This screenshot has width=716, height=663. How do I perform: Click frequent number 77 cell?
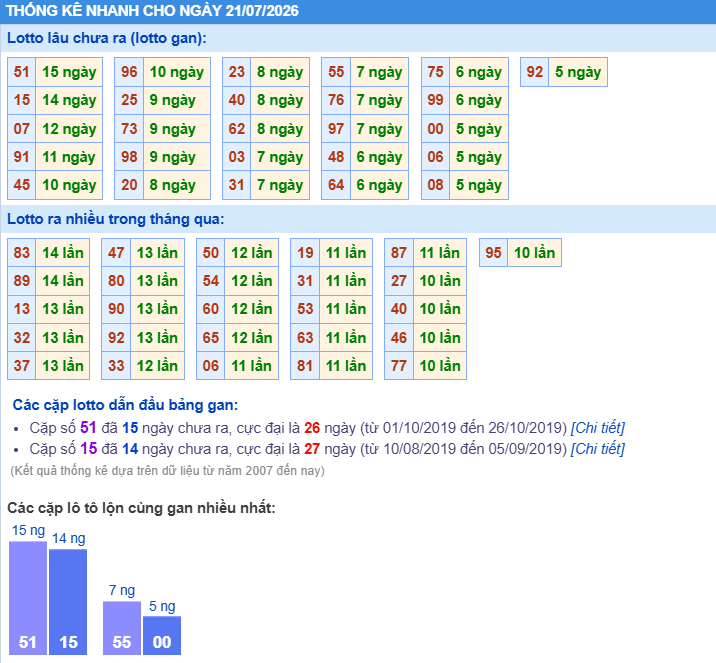399,365
